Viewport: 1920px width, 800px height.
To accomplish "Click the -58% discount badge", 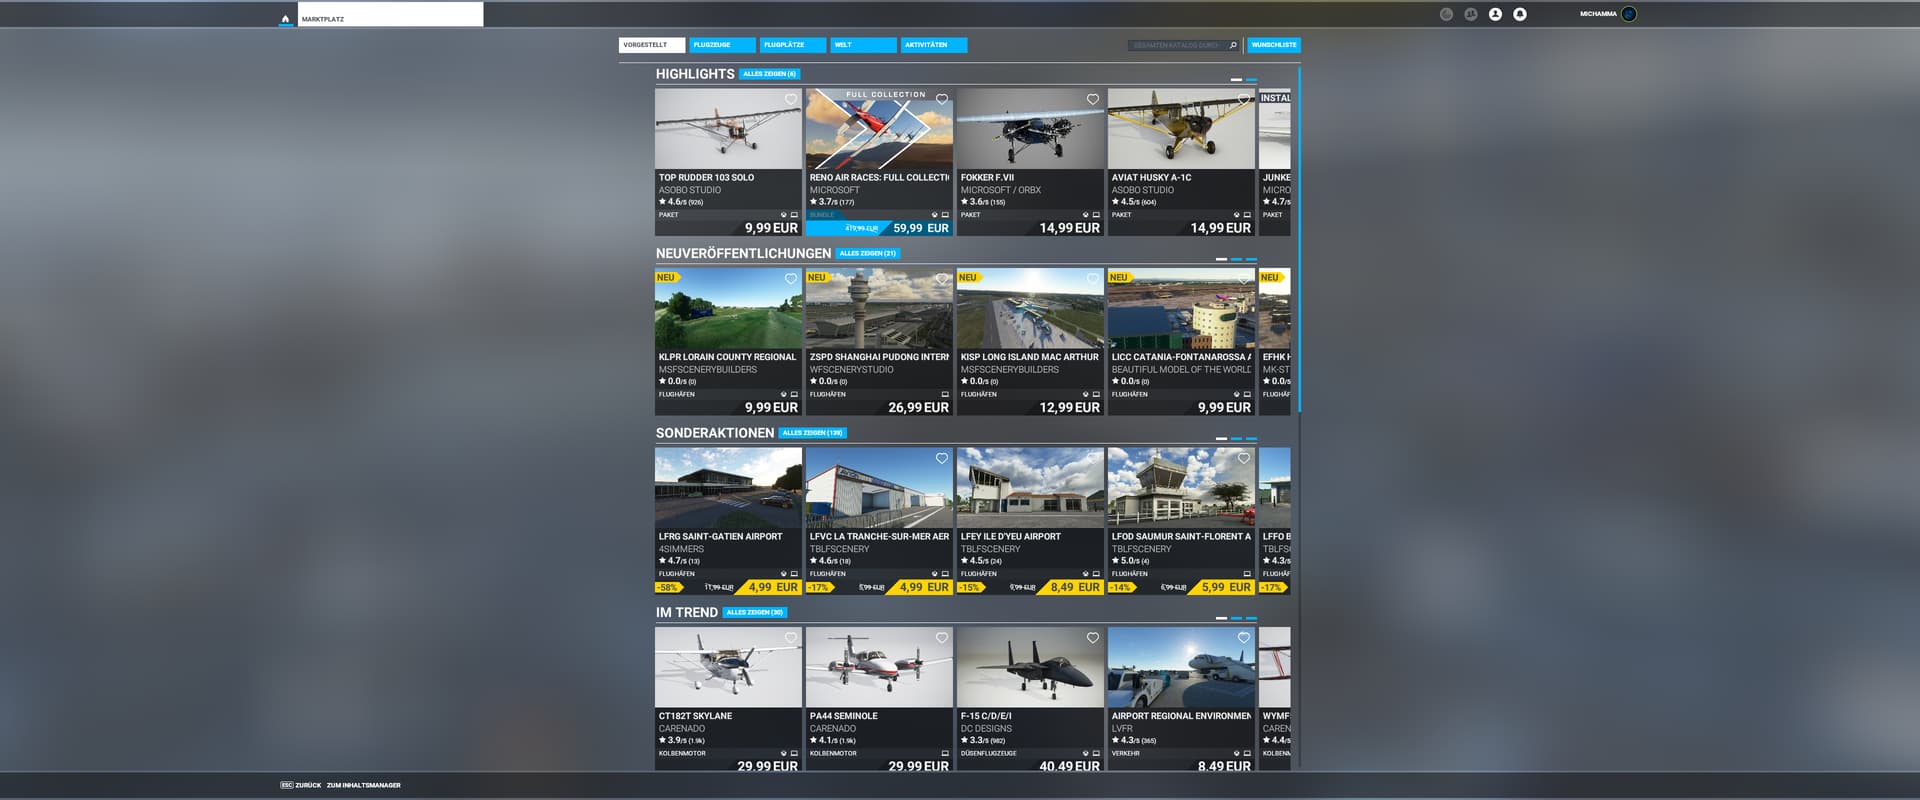I will pyautogui.click(x=668, y=588).
